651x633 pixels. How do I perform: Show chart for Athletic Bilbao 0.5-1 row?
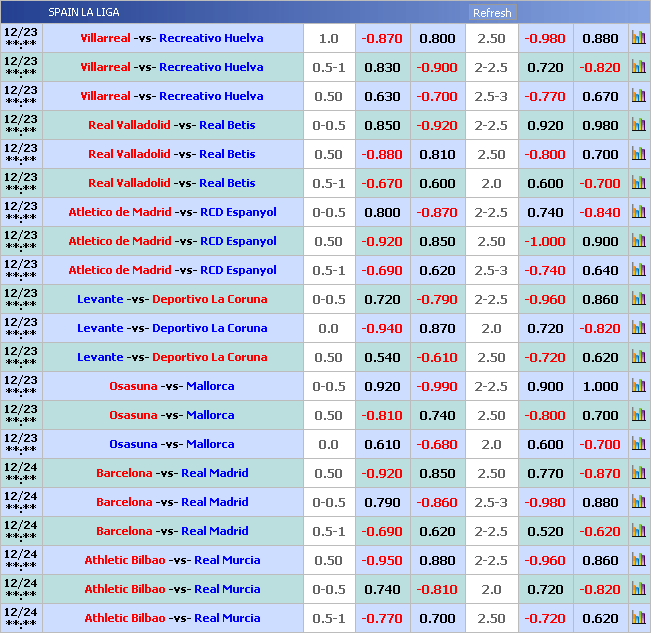coord(638,618)
